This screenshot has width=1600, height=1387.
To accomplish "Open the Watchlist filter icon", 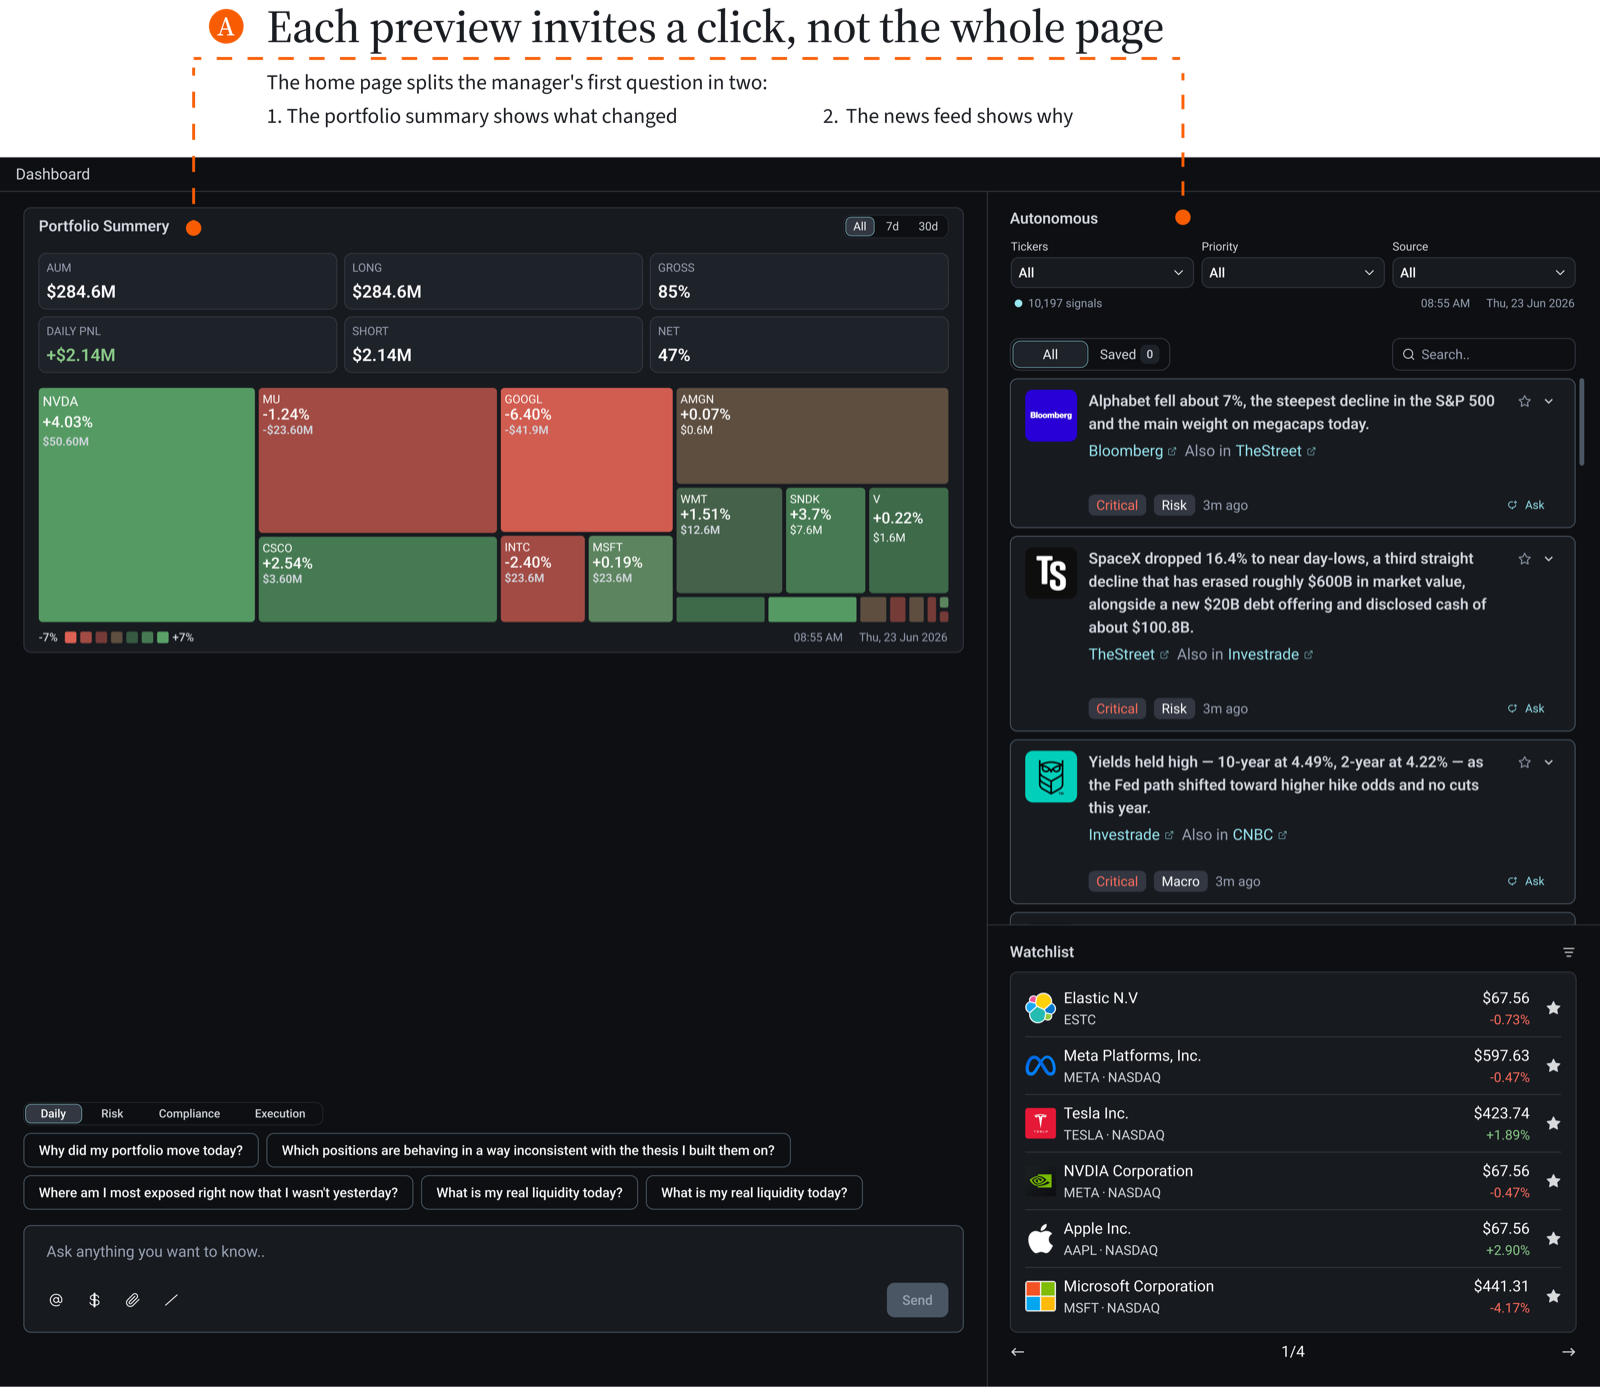I will (x=1568, y=952).
